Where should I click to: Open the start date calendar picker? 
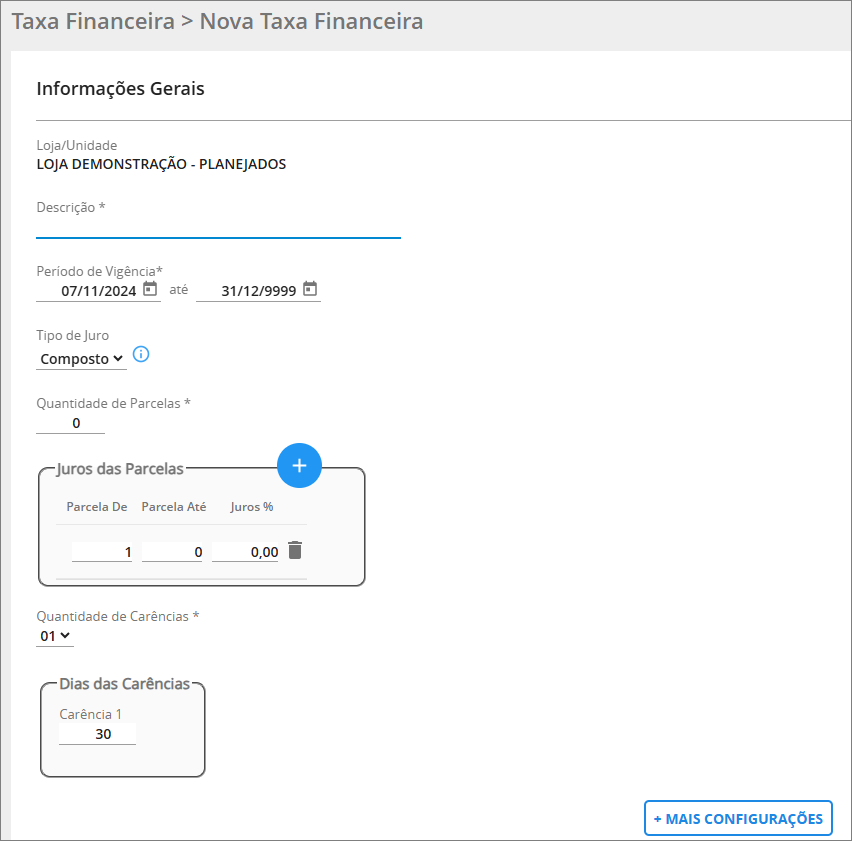150,288
